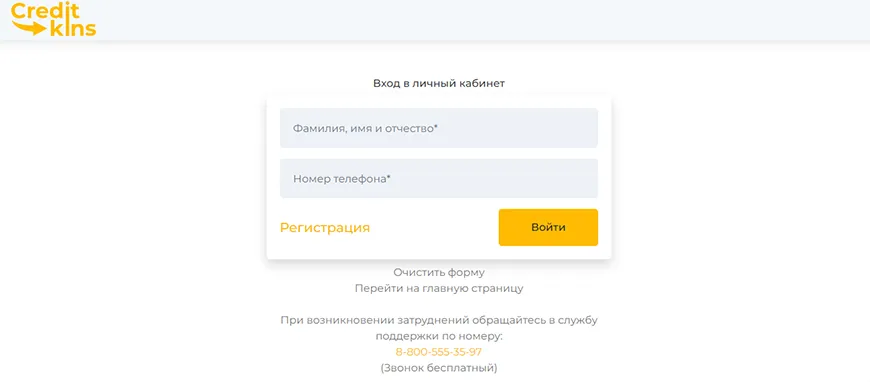
Task: Start sign-up via the yellow Регистрация text
Action: pos(325,228)
